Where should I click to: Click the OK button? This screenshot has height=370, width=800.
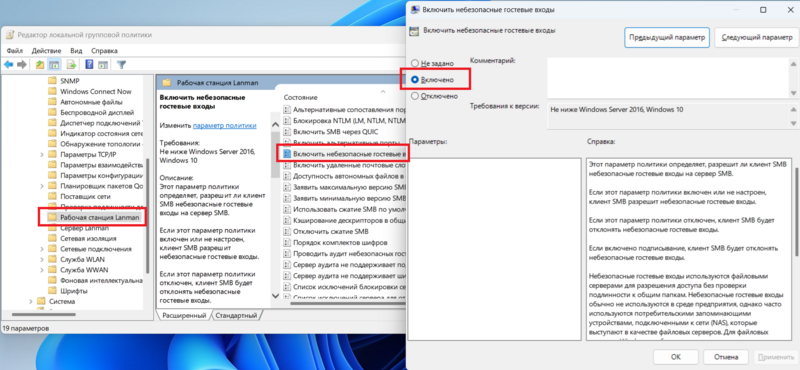(676, 357)
